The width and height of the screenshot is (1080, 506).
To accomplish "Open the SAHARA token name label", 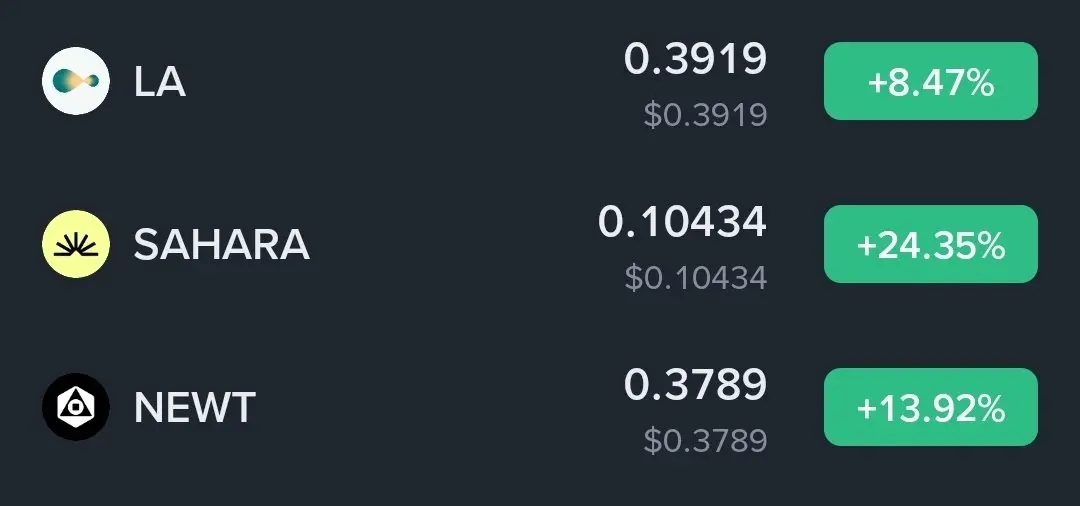I will point(222,244).
